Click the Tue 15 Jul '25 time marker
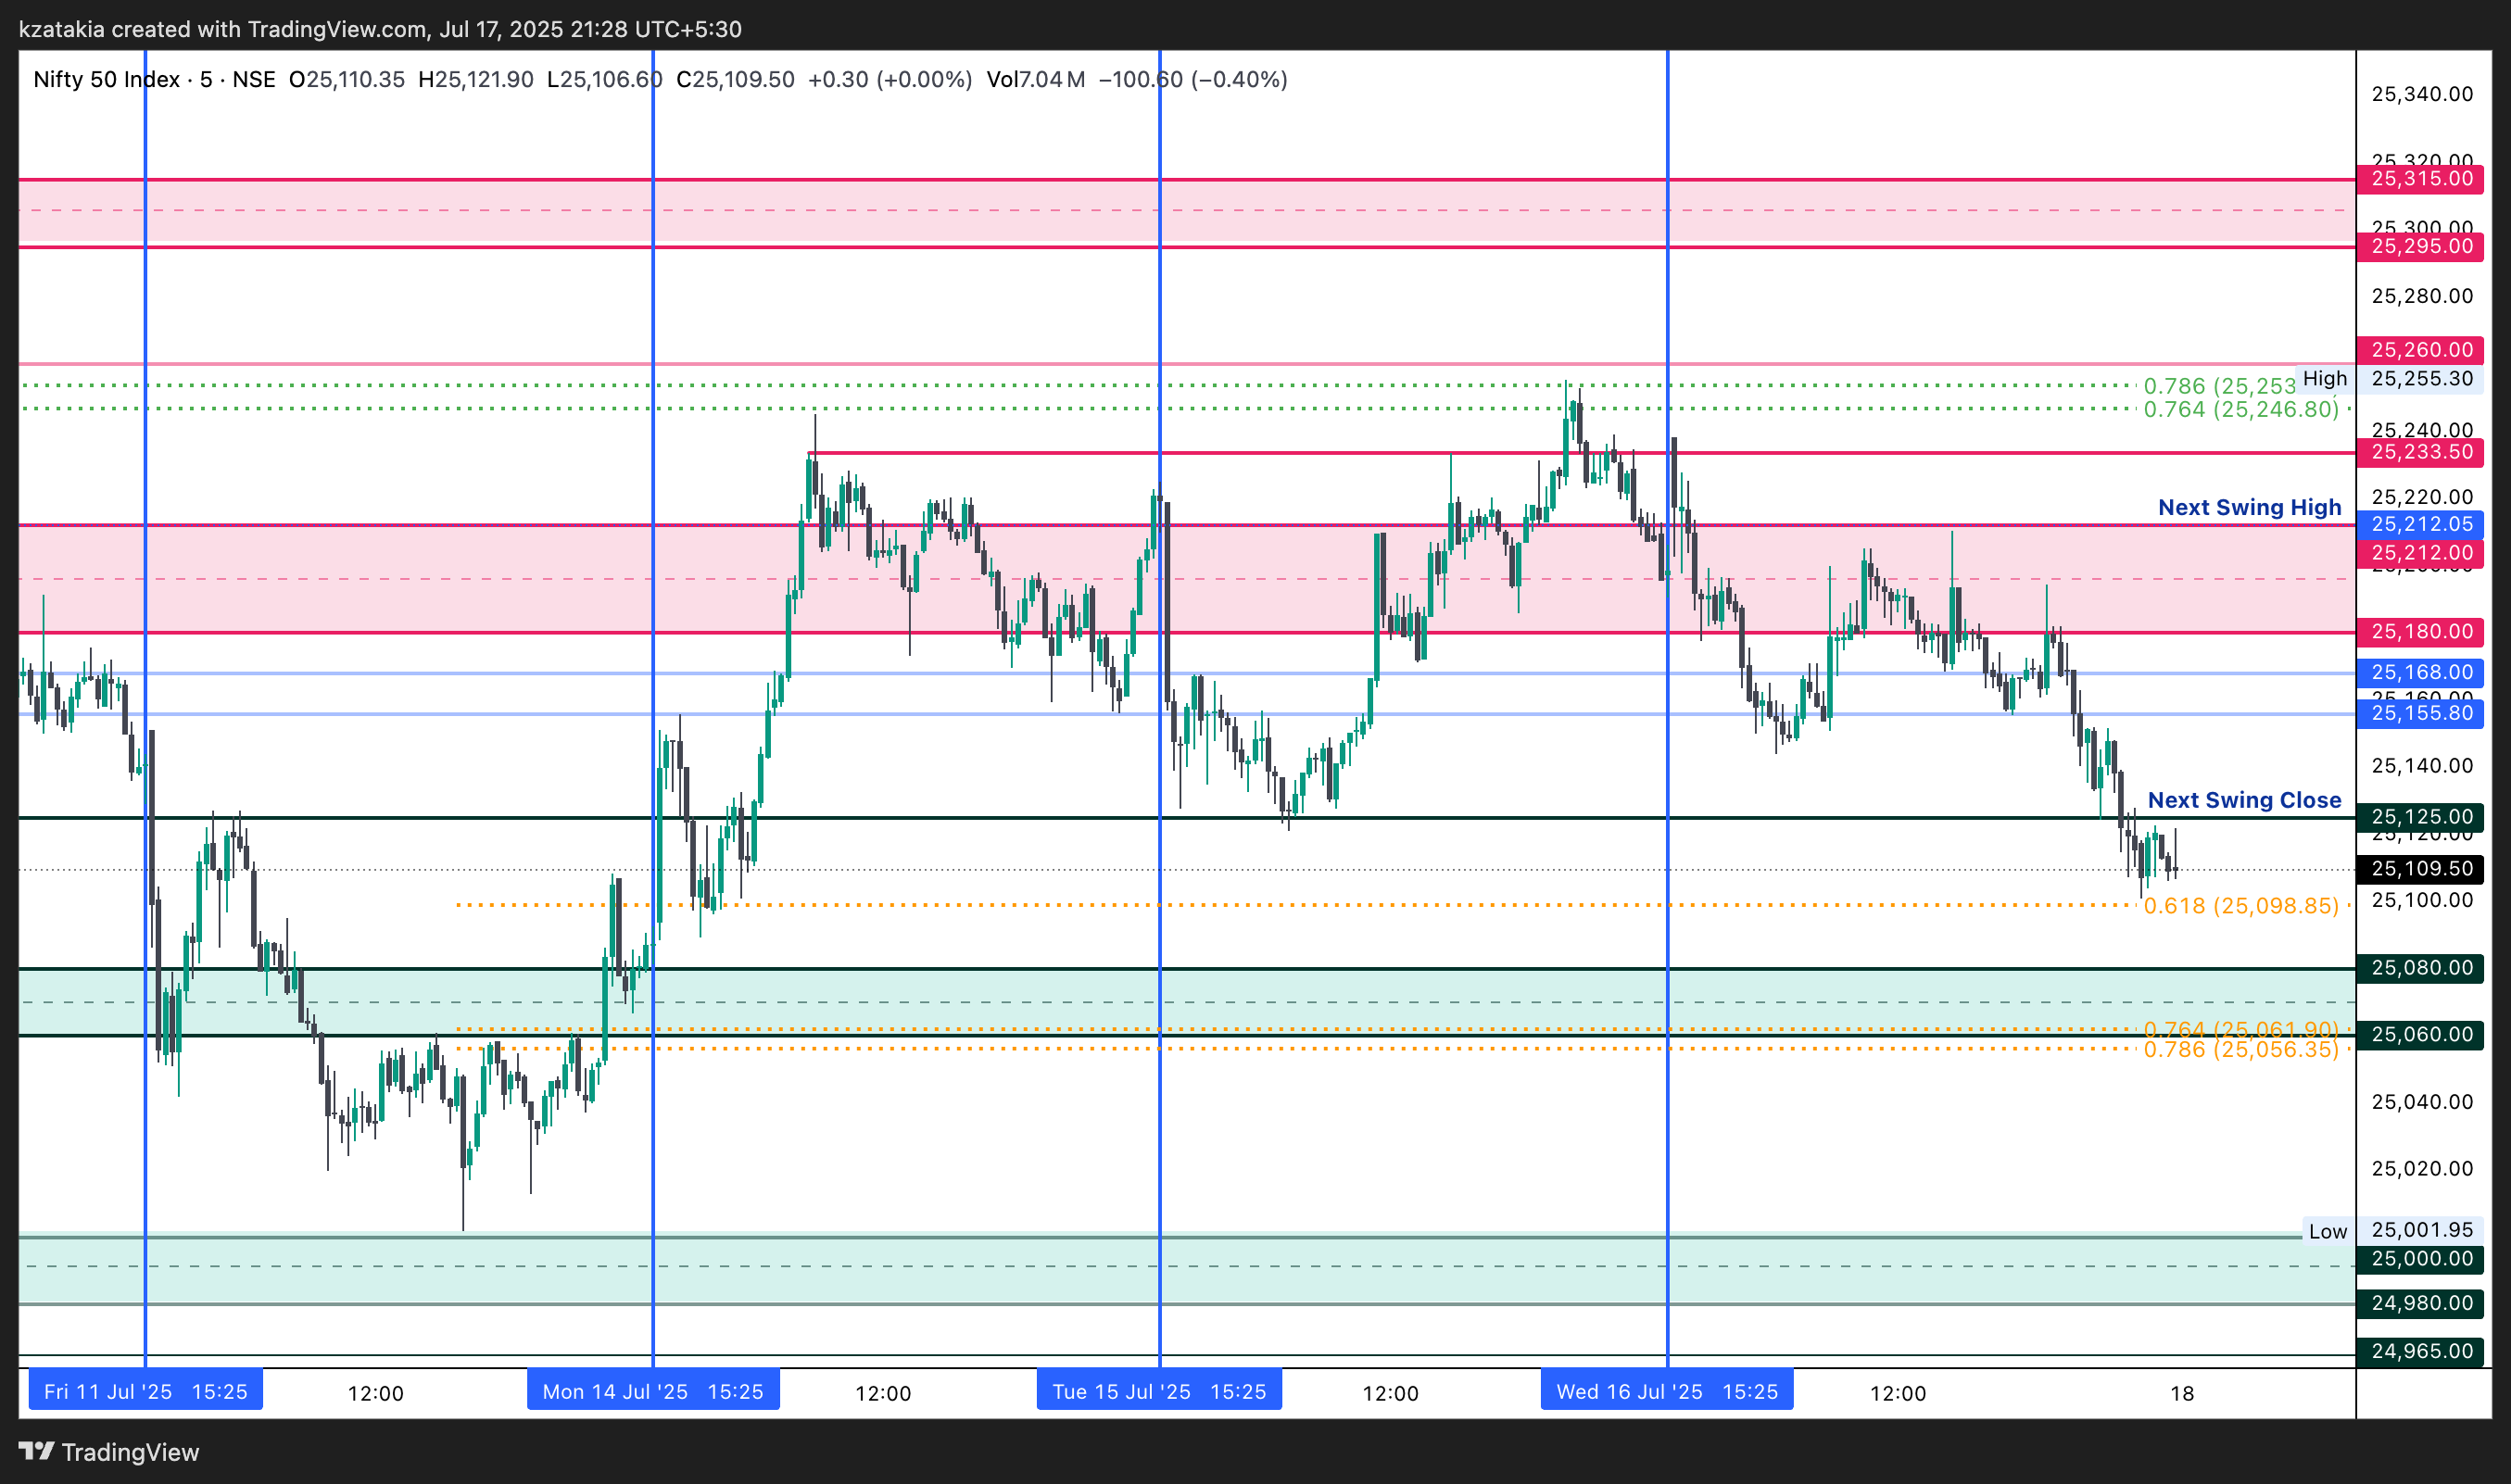The height and width of the screenshot is (1484, 2511). pos(1159,1392)
